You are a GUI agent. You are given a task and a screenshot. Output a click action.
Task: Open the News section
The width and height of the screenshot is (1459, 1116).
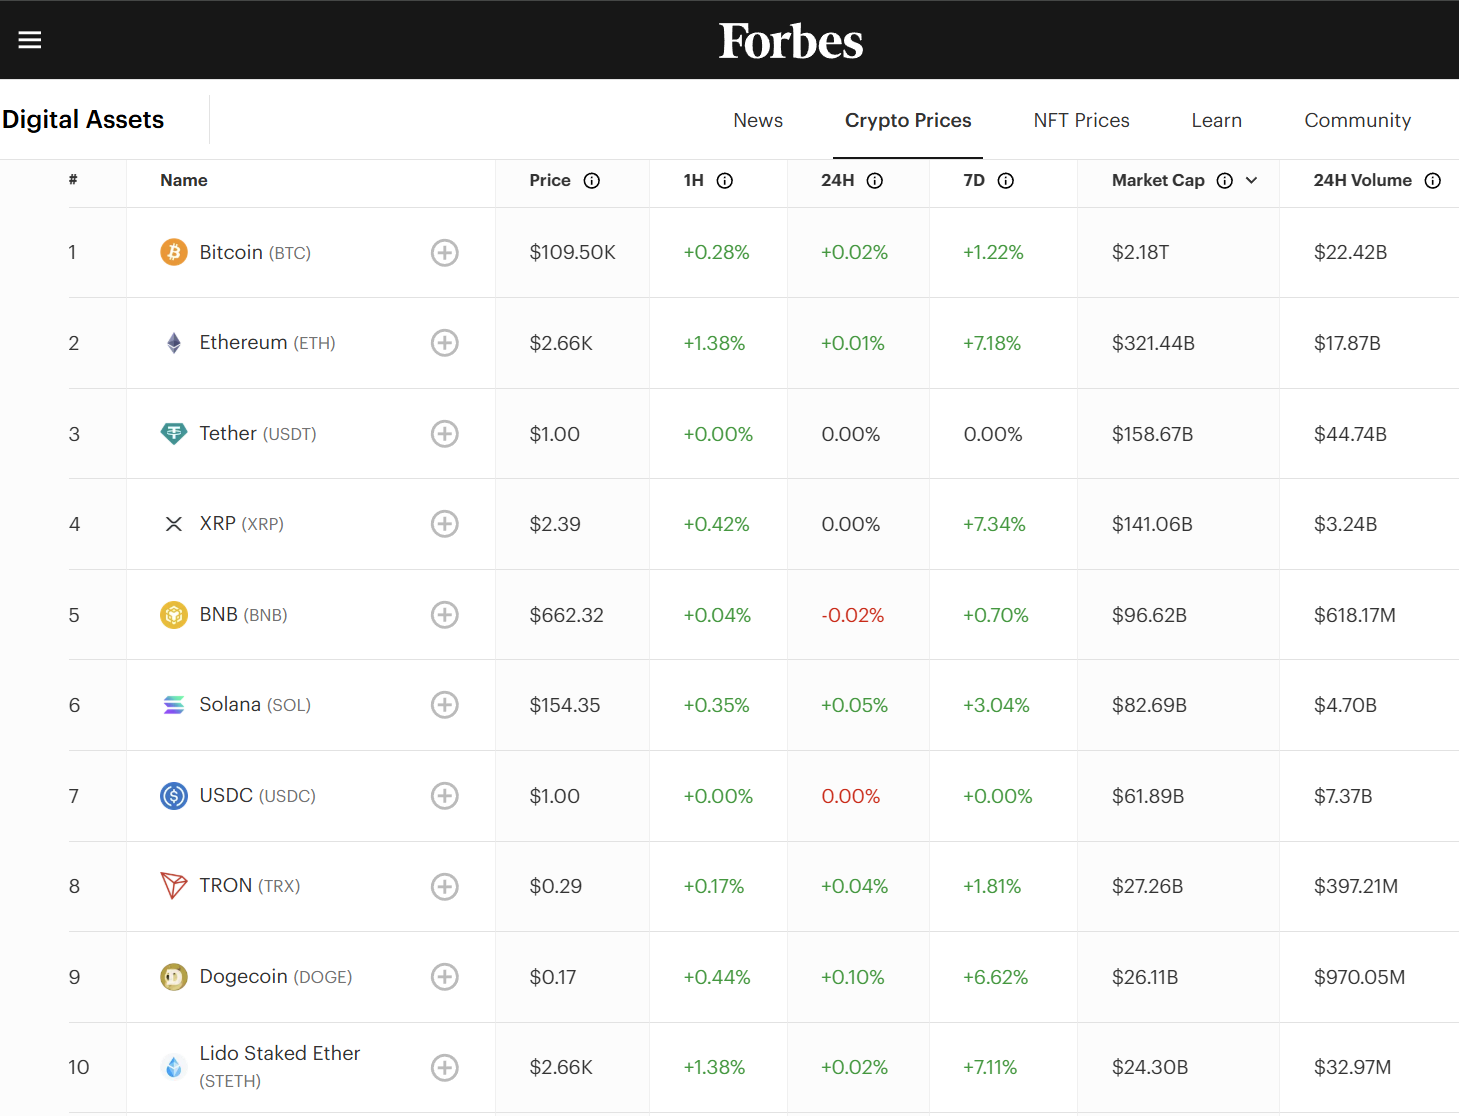757,120
